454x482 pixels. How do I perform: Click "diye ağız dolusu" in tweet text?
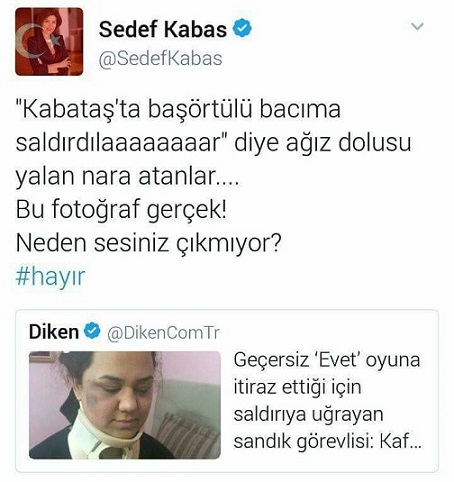pos(323,143)
